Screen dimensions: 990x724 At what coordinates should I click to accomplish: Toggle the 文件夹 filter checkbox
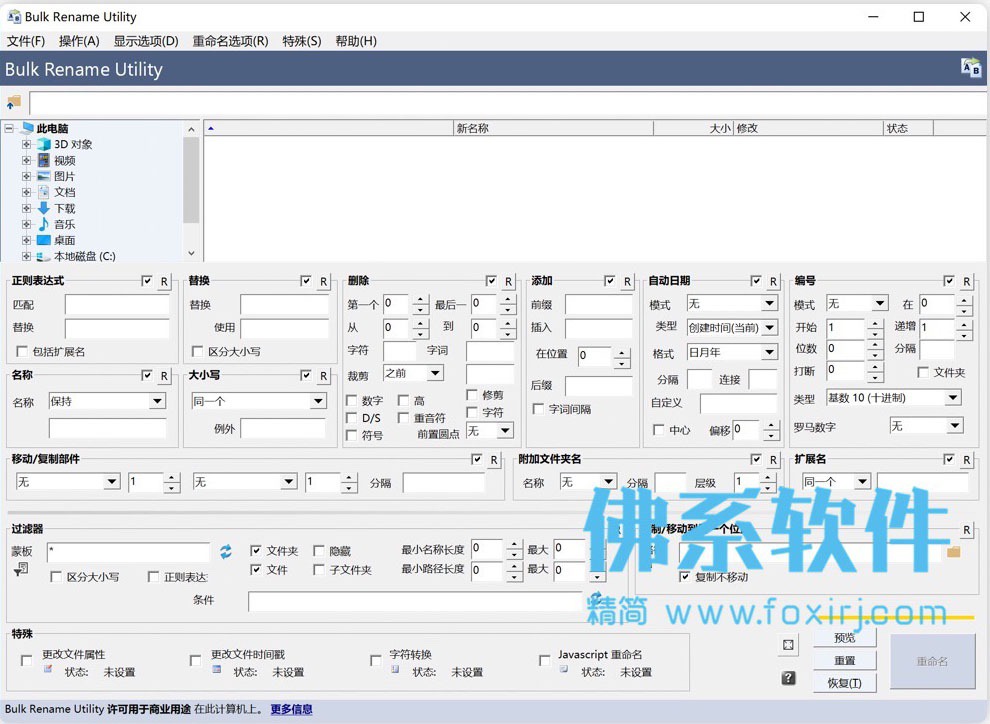coord(256,550)
